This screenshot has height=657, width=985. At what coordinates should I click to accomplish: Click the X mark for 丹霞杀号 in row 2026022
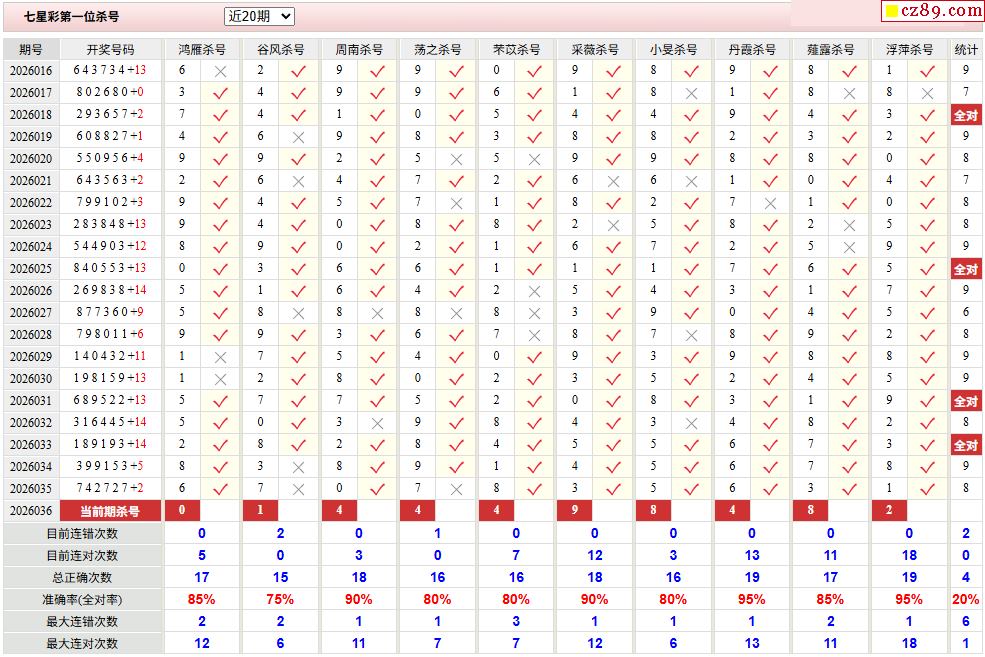tap(770, 204)
